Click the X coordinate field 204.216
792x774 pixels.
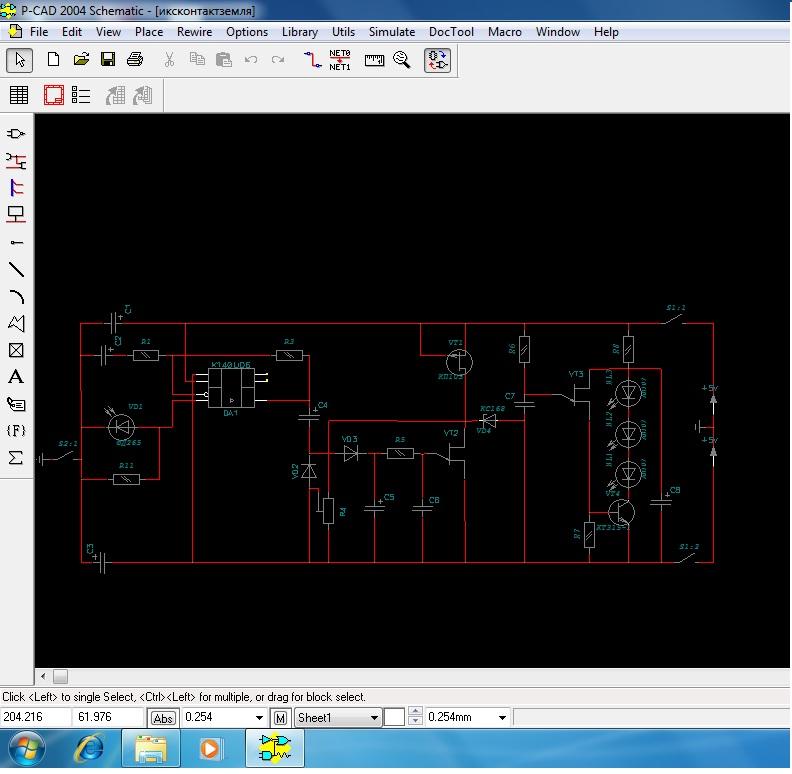point(35,717)
